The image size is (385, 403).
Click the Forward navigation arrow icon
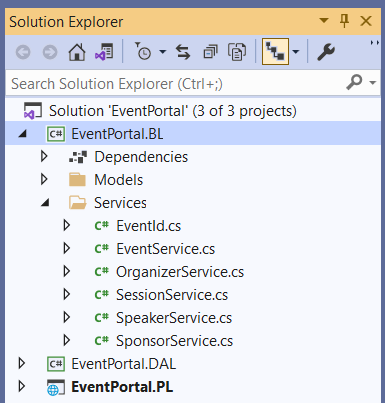(x=50, y=52)
